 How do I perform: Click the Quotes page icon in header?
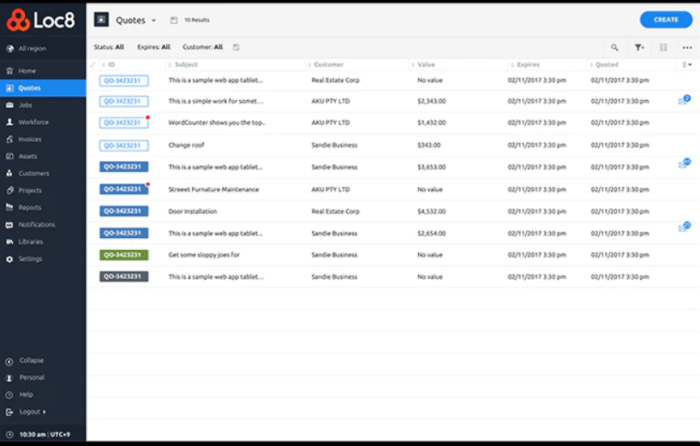click(101, 20)
